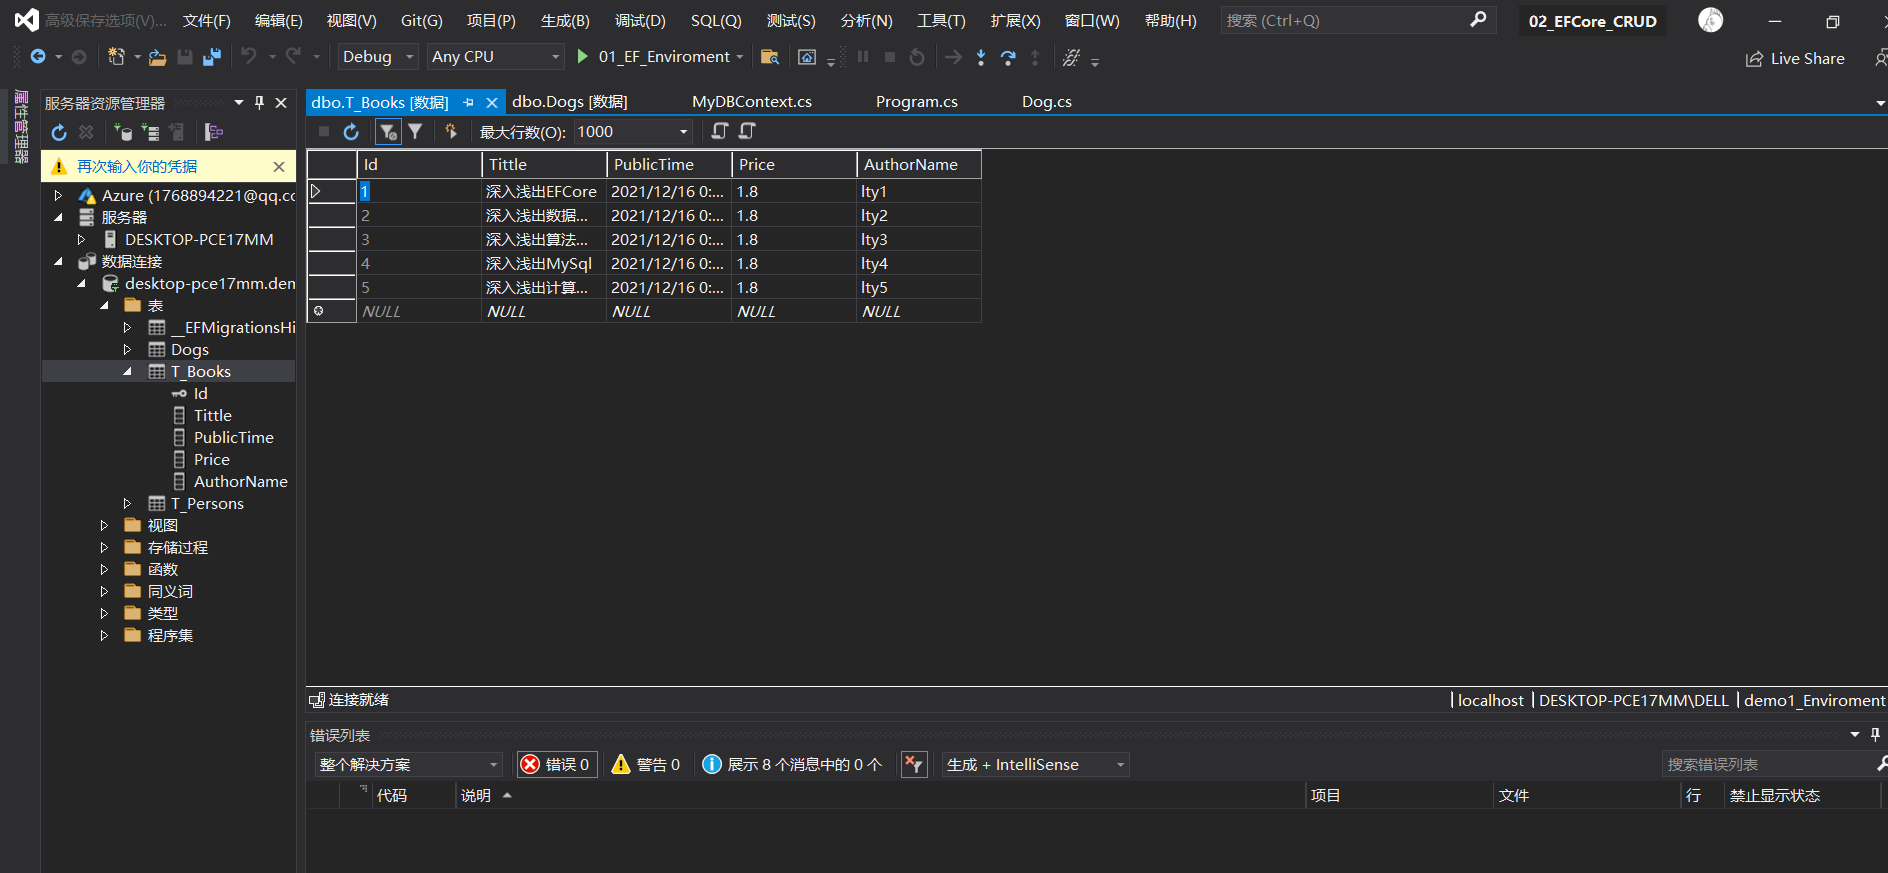The image size is (1888, 873).
Task: Click the Connect to Database icon
Action: pyautogui.click(x=123, y=132)
